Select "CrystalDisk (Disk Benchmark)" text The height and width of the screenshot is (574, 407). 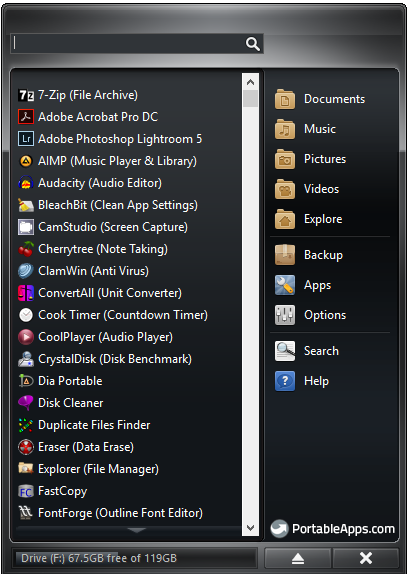(x=115, y=359)
